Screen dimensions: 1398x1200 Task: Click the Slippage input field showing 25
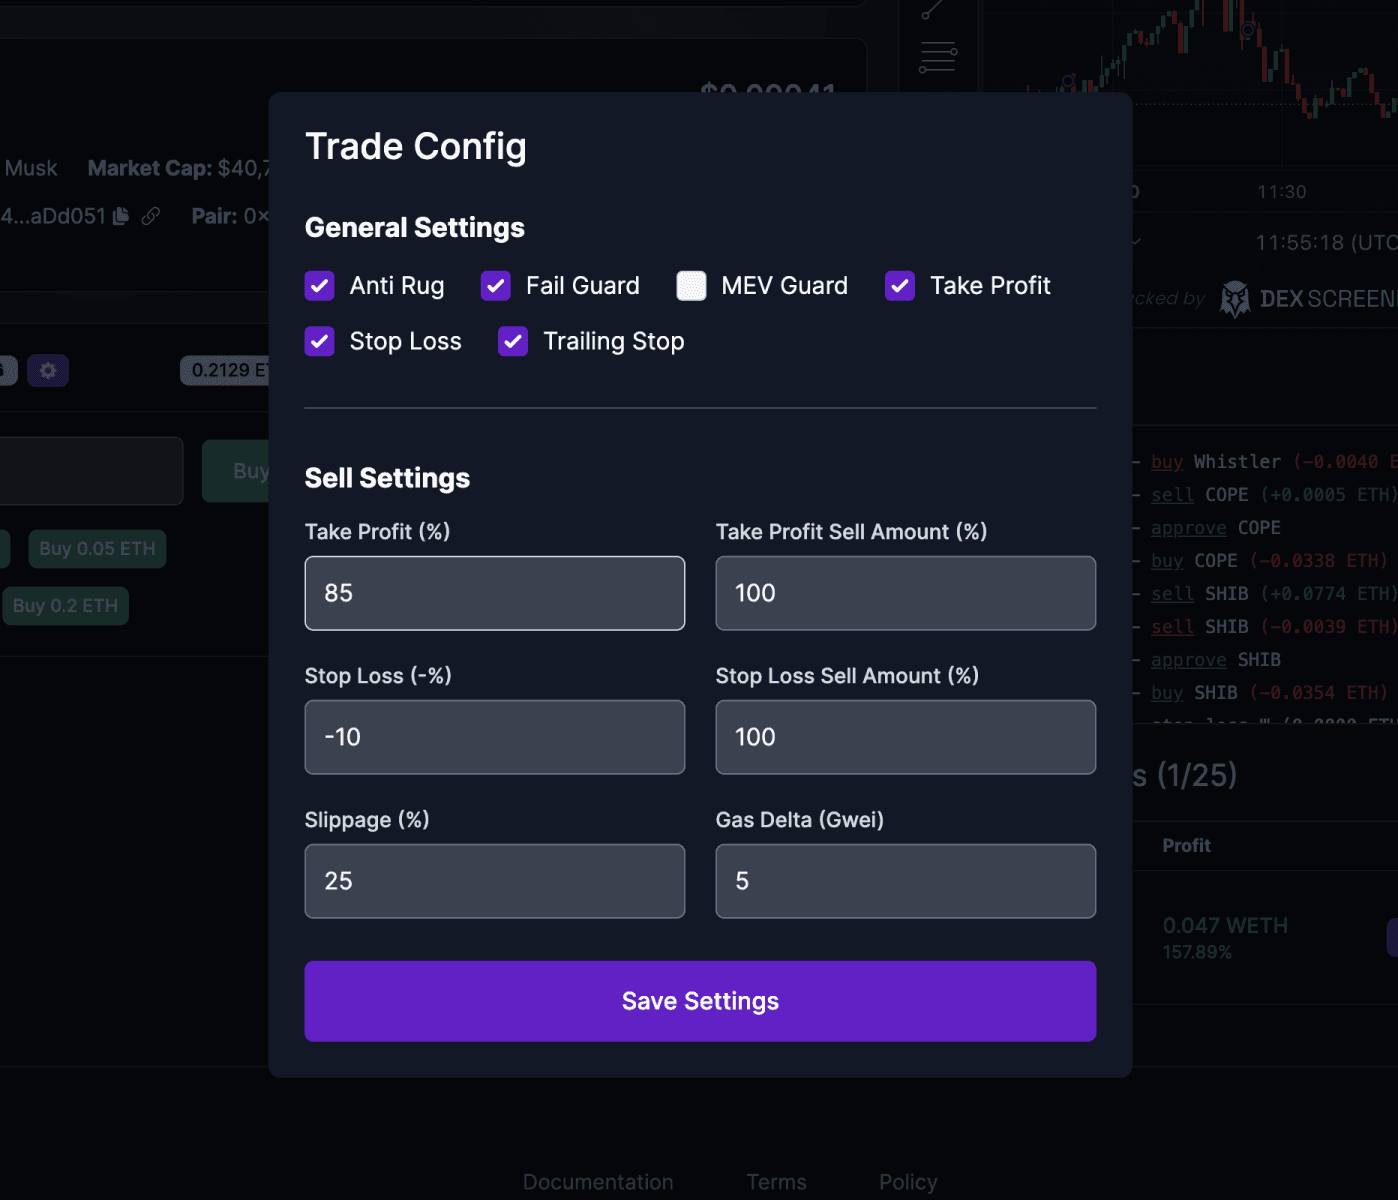(494, 881)
